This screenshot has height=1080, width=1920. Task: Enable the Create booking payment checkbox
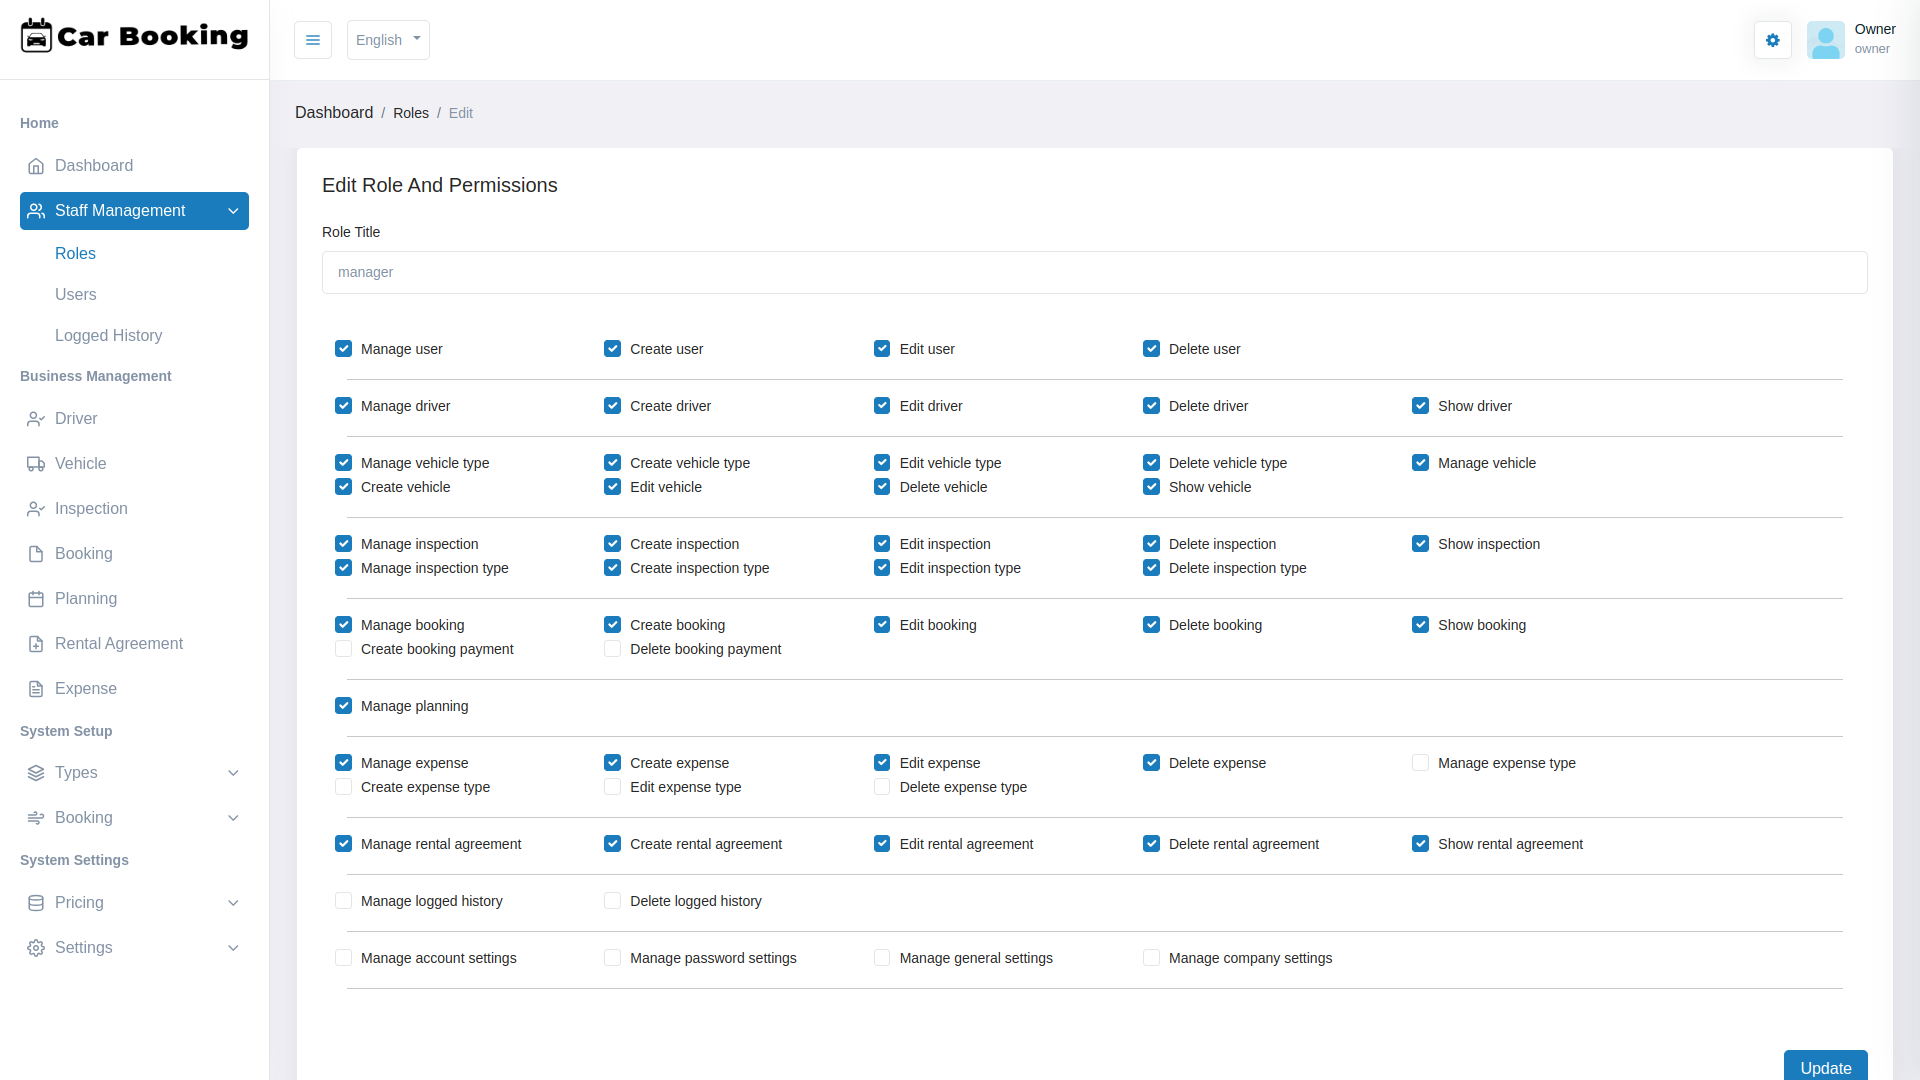tap(343, 649)
